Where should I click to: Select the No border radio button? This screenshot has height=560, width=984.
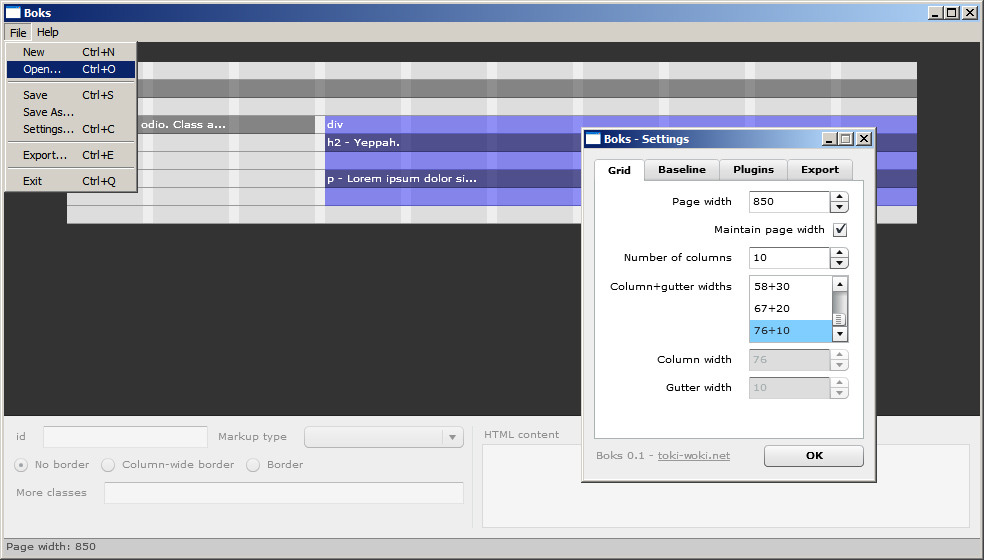21,465
